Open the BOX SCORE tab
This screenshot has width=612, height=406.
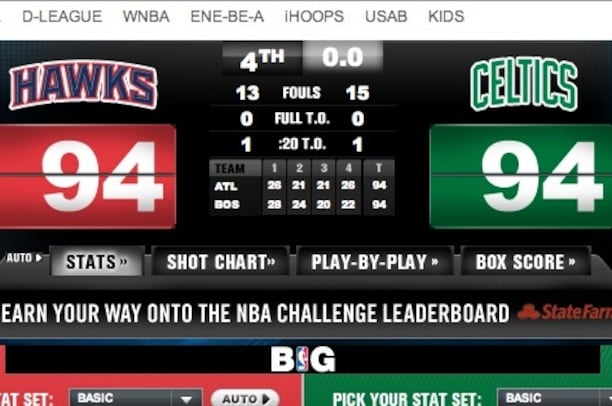click(x=525, y=261)
